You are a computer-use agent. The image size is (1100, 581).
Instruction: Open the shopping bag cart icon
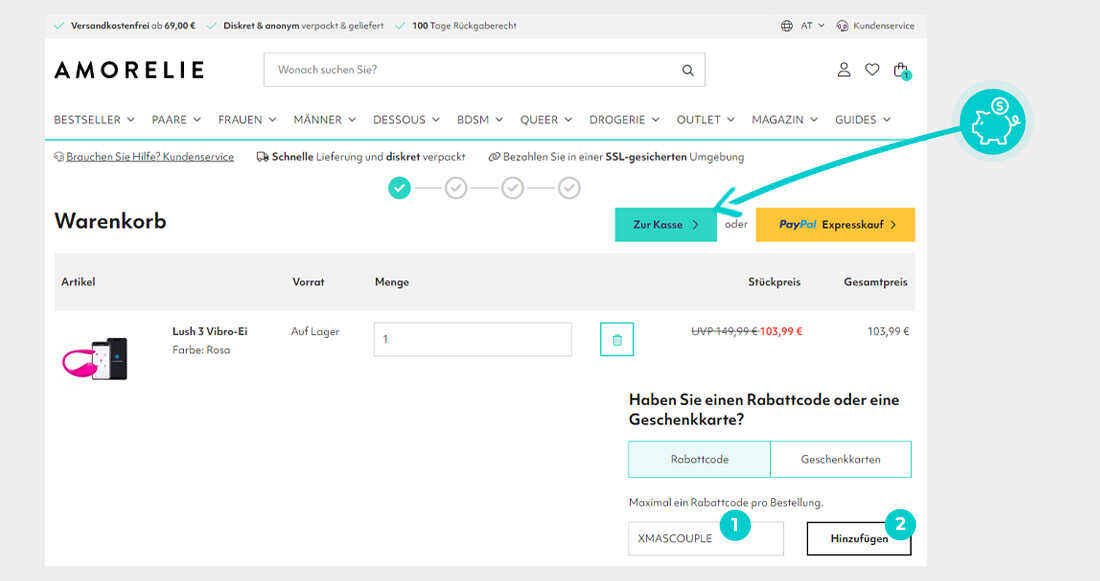901,70
